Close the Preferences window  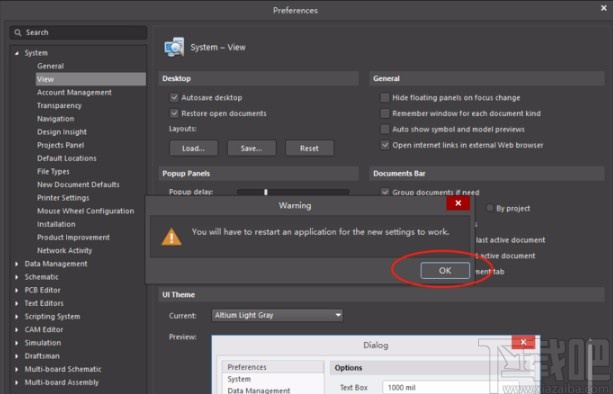(x=604, y=8)
